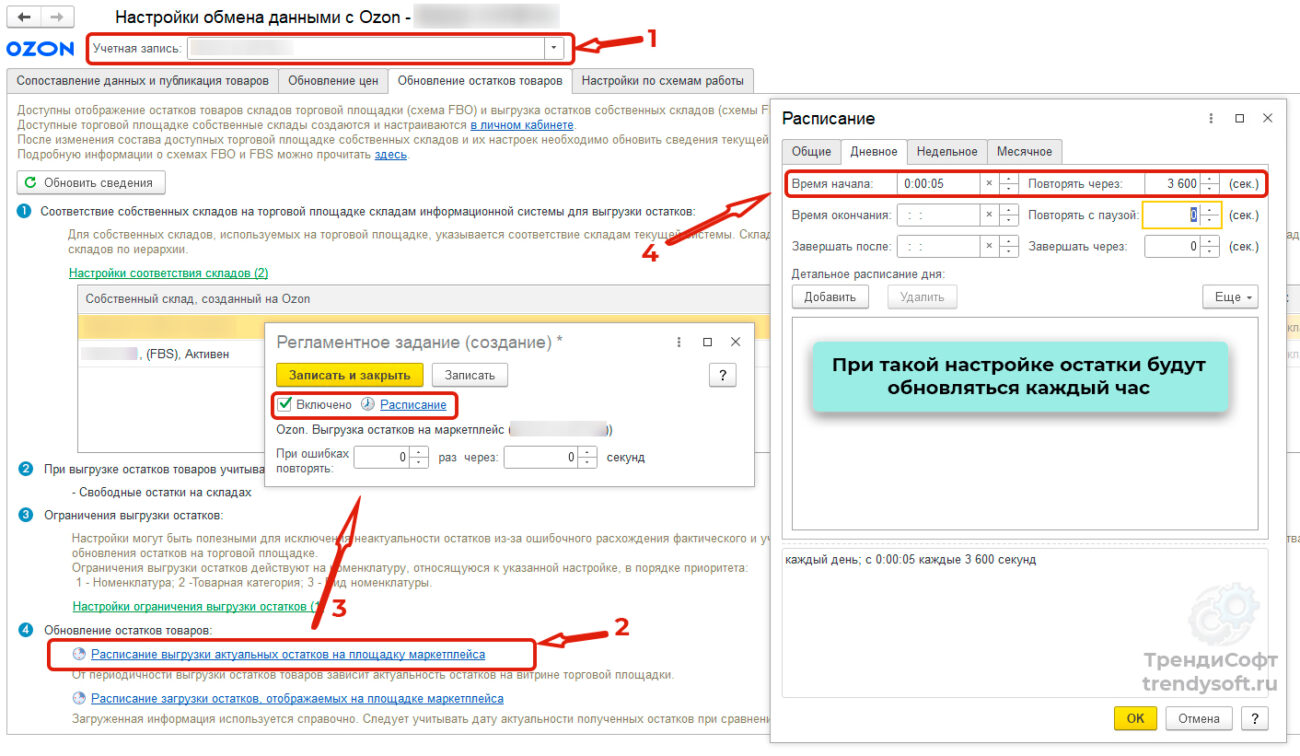Click the stepper of the 'раз' retry field
Image resolution: width=1300 pixels, height=756 pixels.
419,457
